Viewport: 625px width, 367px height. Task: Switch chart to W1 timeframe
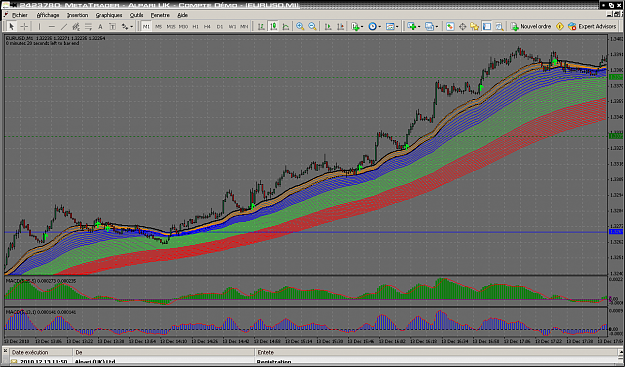(x=232, y=27)
